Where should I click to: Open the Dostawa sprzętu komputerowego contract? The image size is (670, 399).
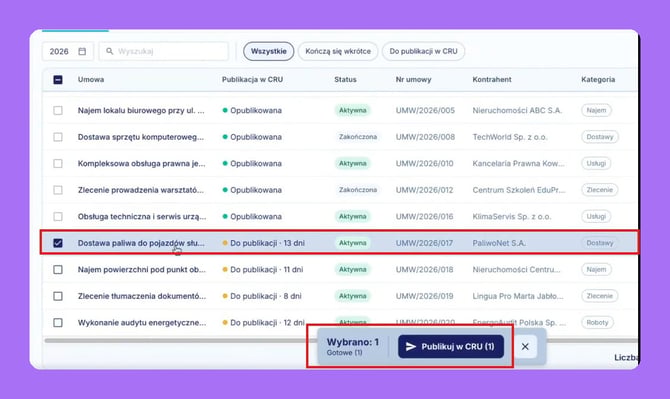point(141,137)
